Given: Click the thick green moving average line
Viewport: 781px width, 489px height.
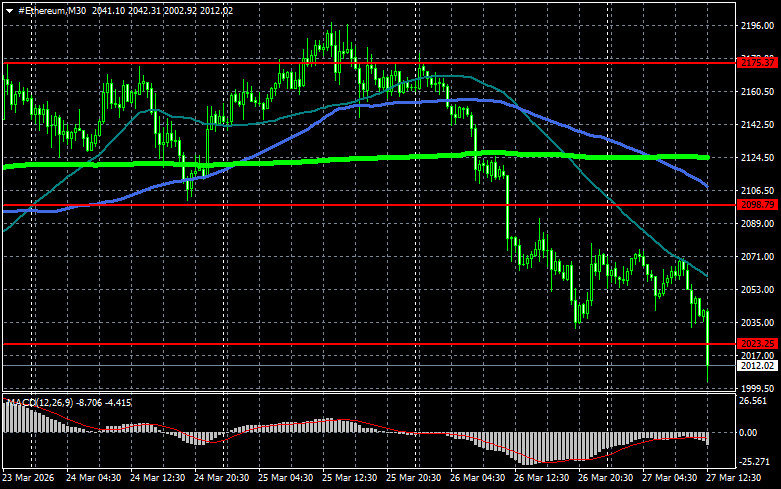Looking at the screenshot, I should (400, 157).
